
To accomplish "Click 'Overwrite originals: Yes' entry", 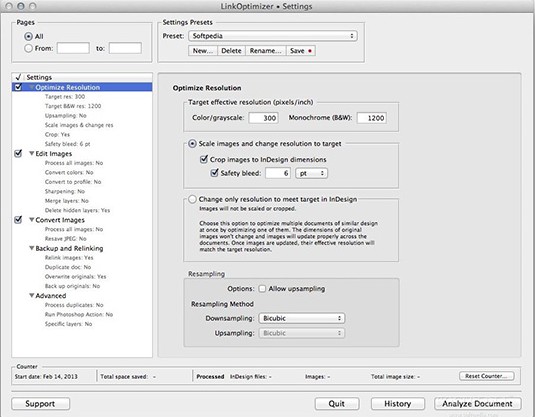I will pos(75,276).
